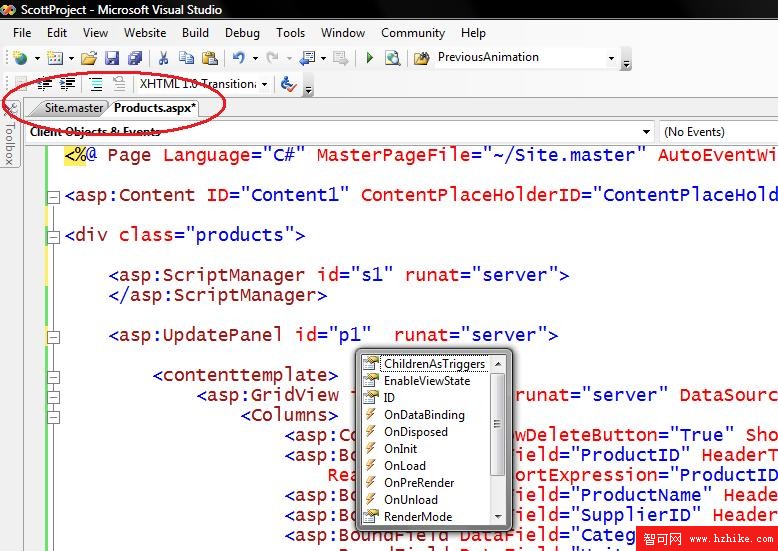Click the View in Browser icon
Viewport: 778px width, 551px height.
[392, 58]
